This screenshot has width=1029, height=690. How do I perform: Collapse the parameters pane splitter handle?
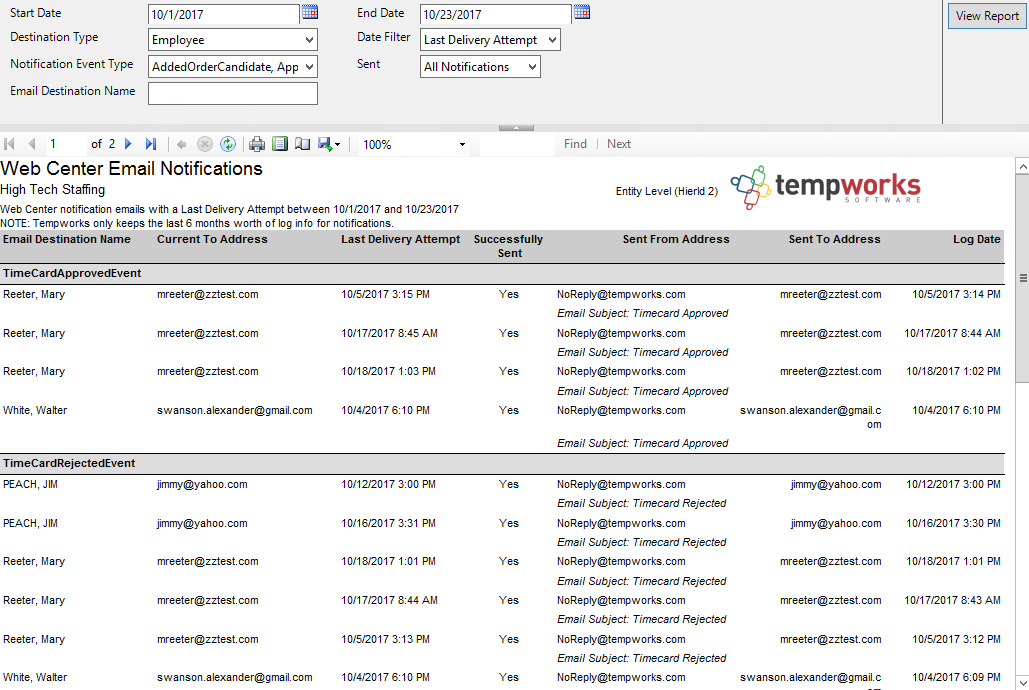(516, 127)
